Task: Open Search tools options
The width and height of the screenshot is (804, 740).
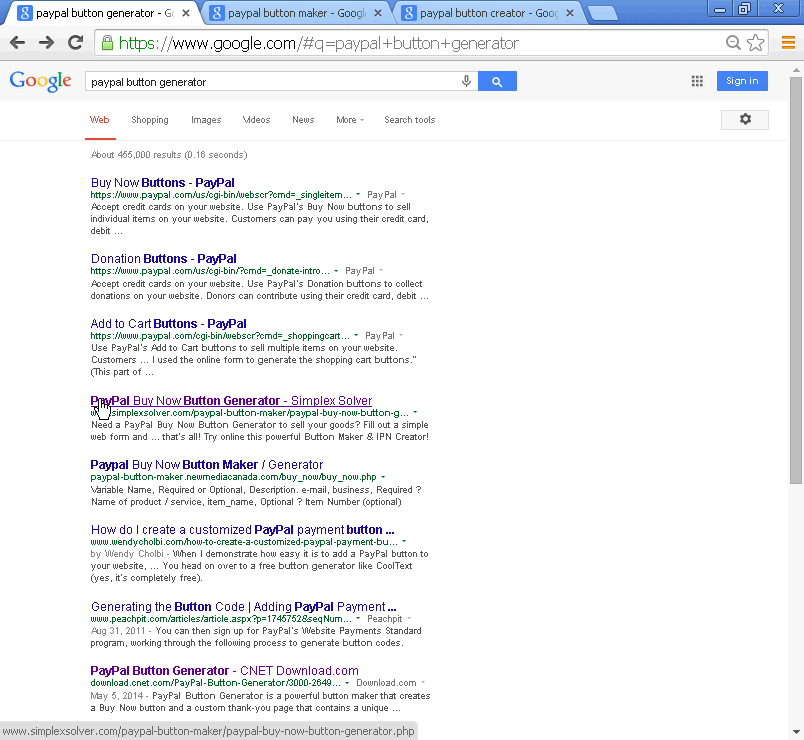Action: click(x=410, y=119)
